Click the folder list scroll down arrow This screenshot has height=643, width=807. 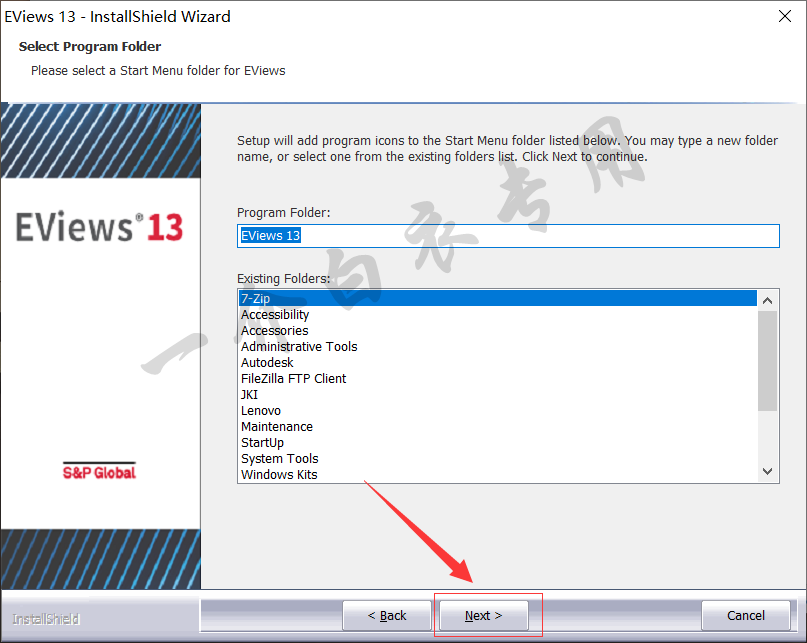point(767,471)
